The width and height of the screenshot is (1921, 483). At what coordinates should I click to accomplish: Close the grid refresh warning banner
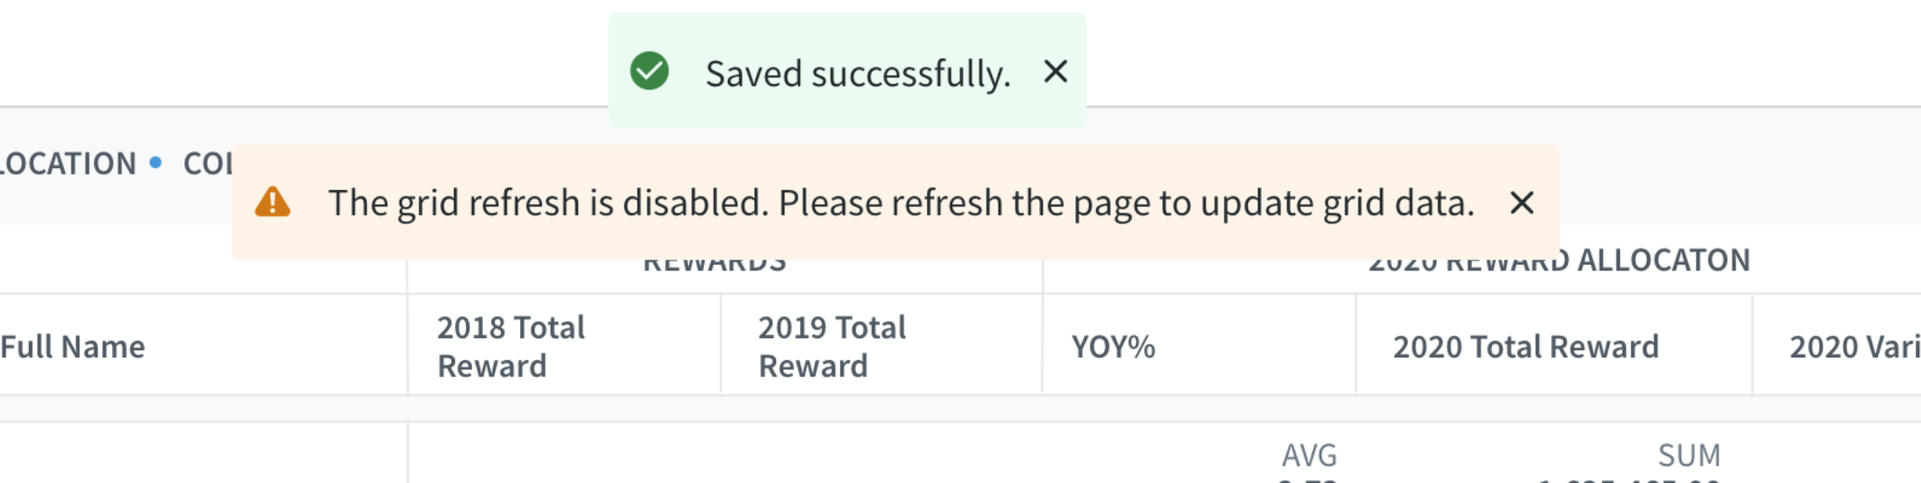[x=1521, y=203]
